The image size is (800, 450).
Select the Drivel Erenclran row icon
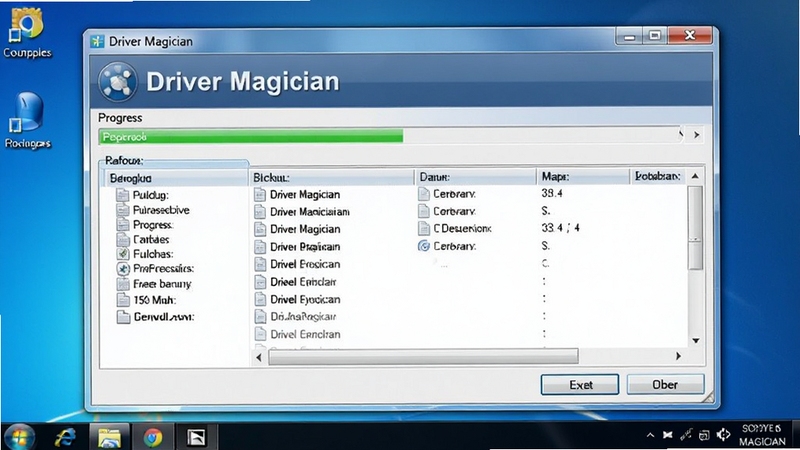(x=260, y=334)
